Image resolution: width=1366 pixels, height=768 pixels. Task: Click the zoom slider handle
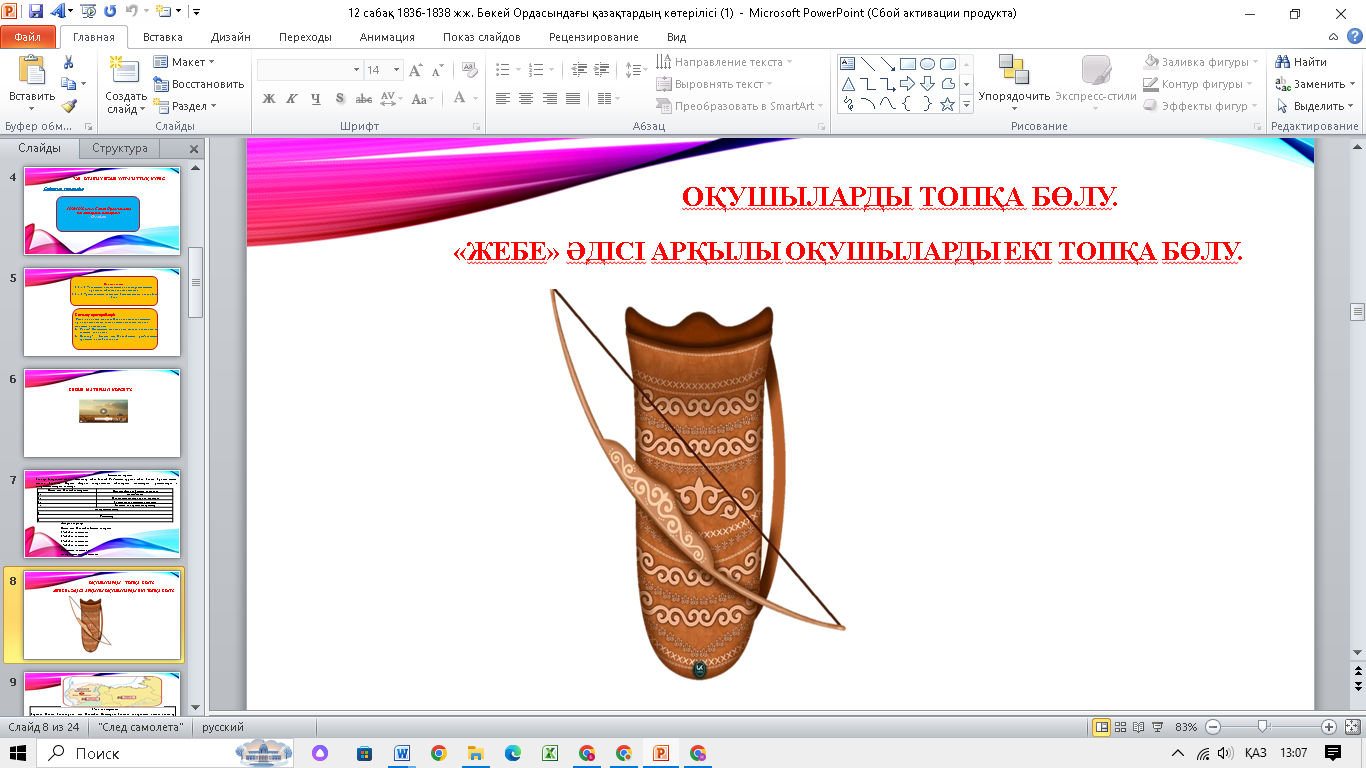1263,727
